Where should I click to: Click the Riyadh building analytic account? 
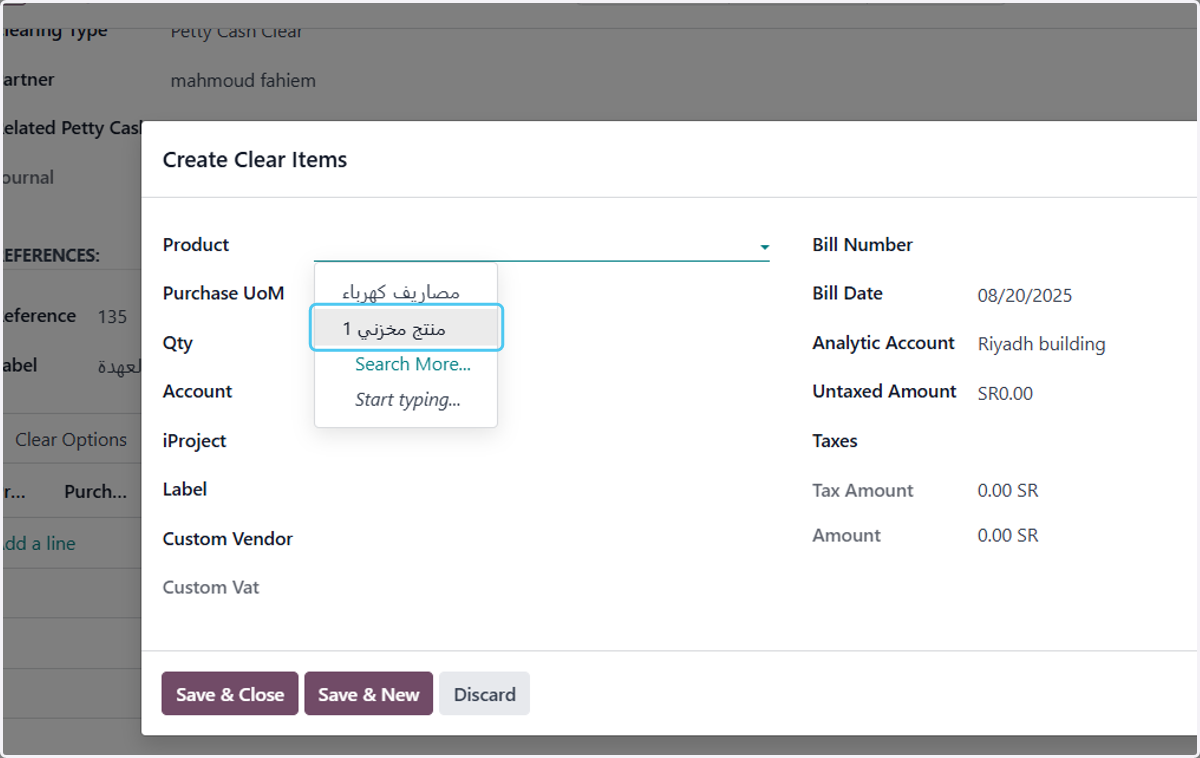(x=1042, y=344)
